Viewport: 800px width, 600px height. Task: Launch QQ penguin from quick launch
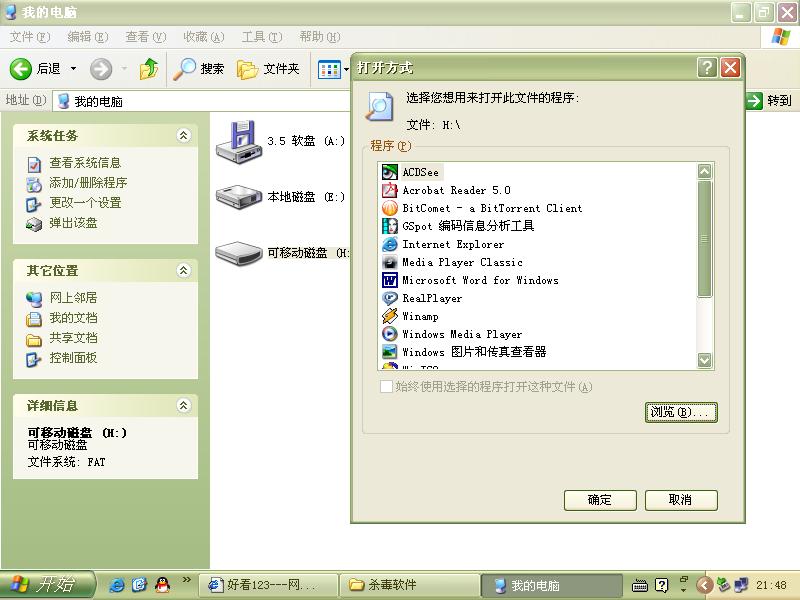(x=163, y=585)
